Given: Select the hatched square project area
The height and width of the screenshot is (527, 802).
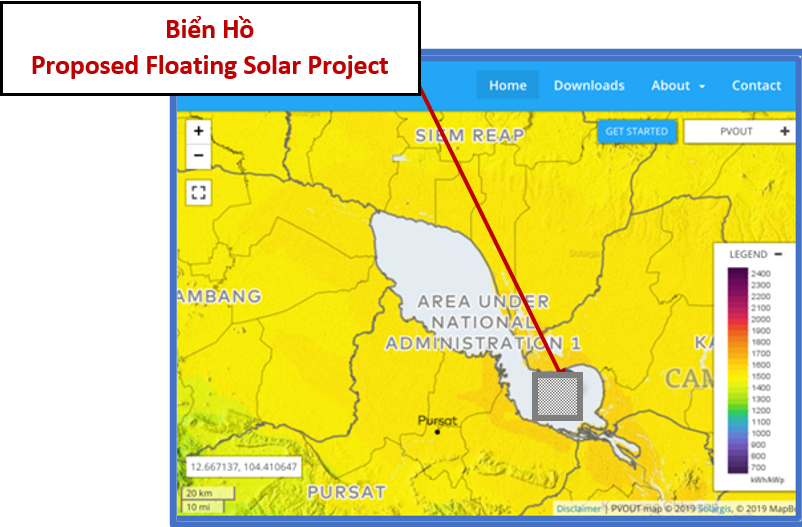Looking at the screenshot, I should coord(557,396).
